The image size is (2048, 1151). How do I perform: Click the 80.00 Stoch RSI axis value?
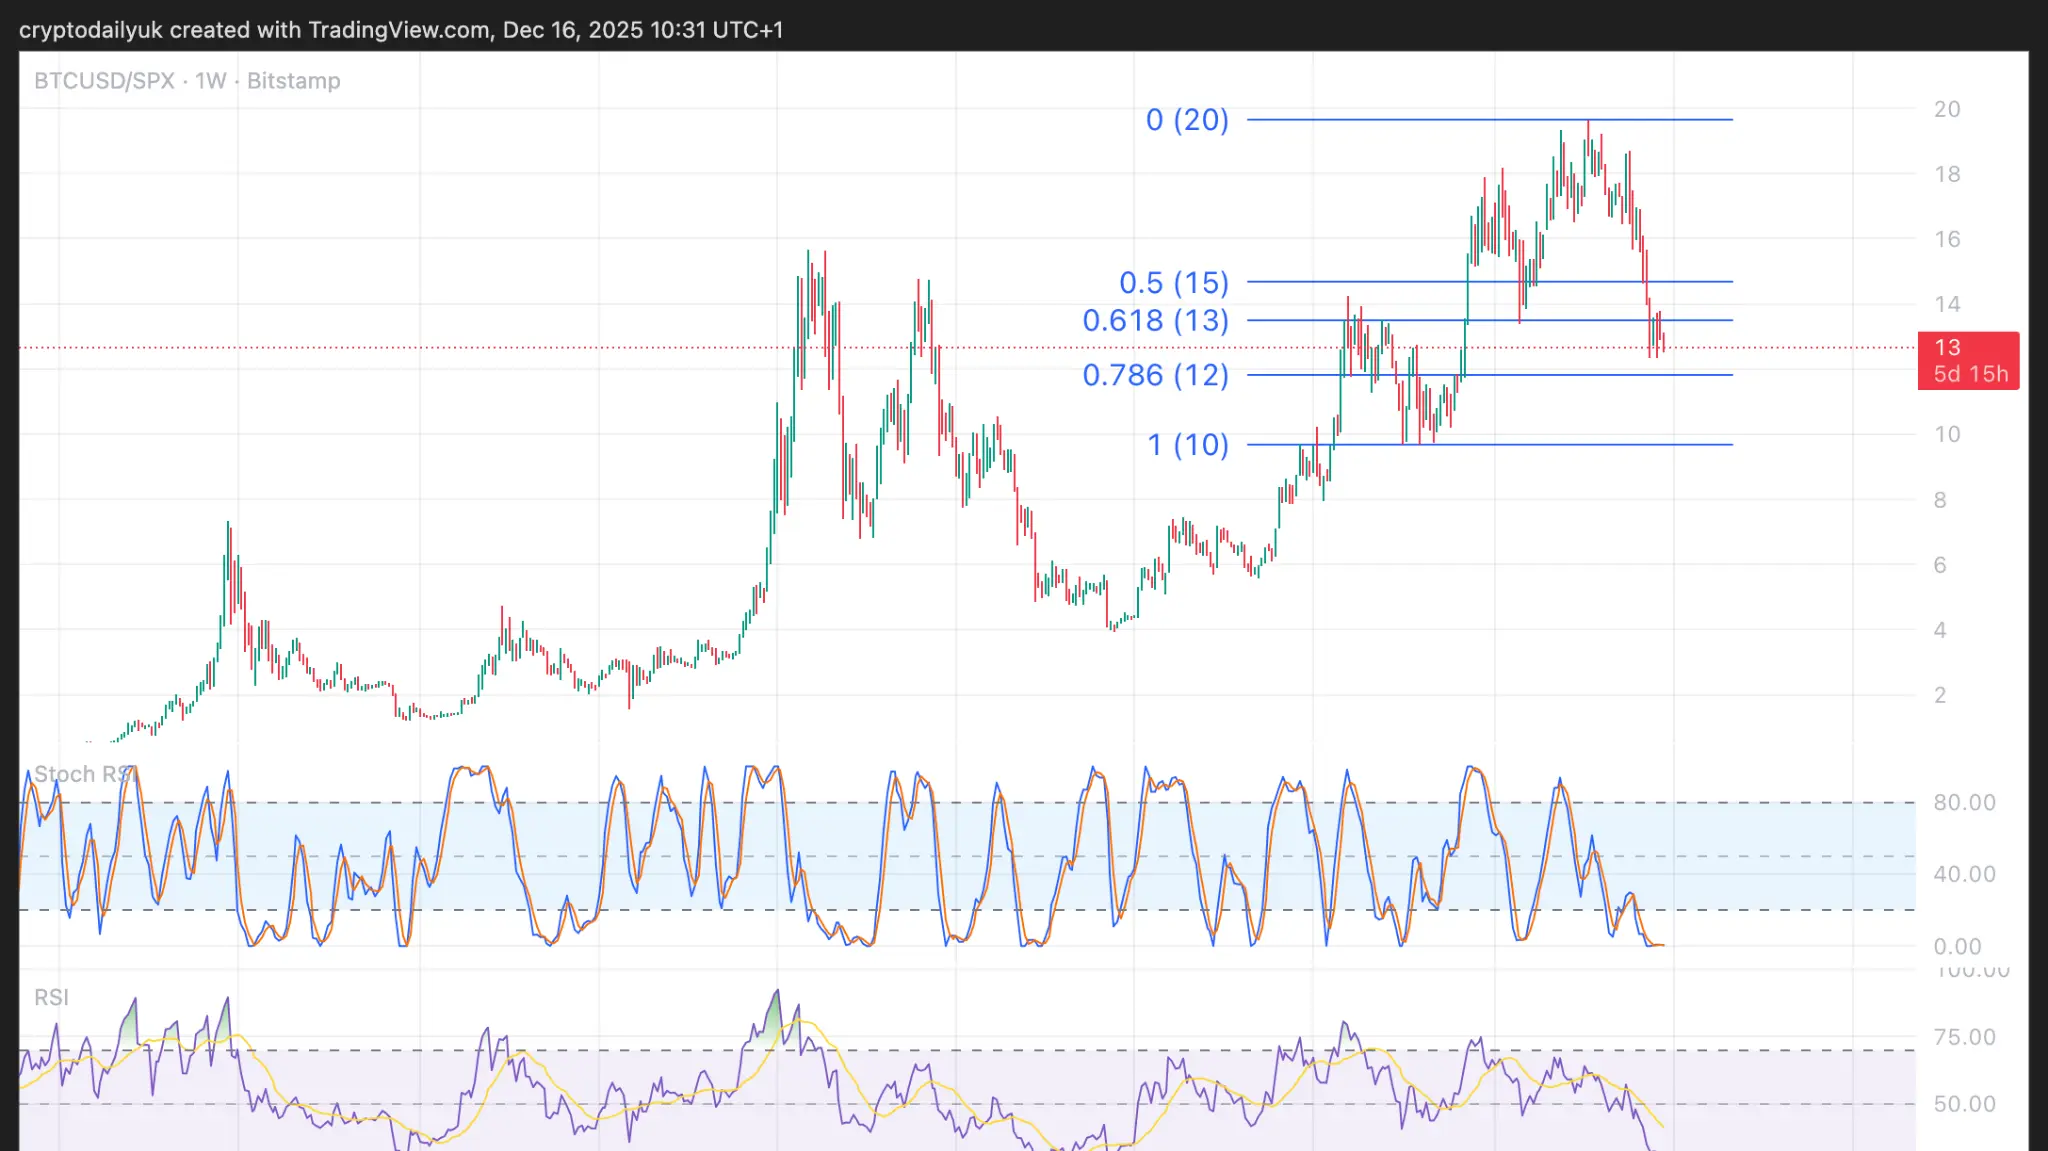coord(1963,803)
